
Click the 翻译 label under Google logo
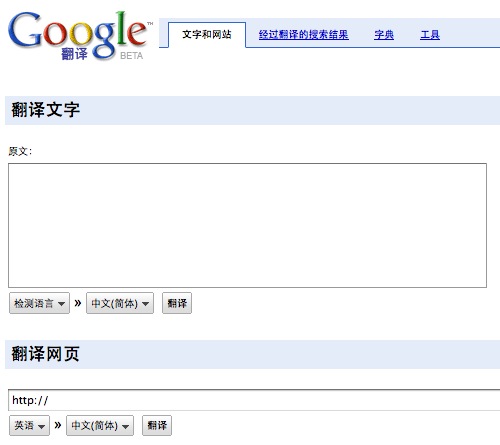coord(74,54)
